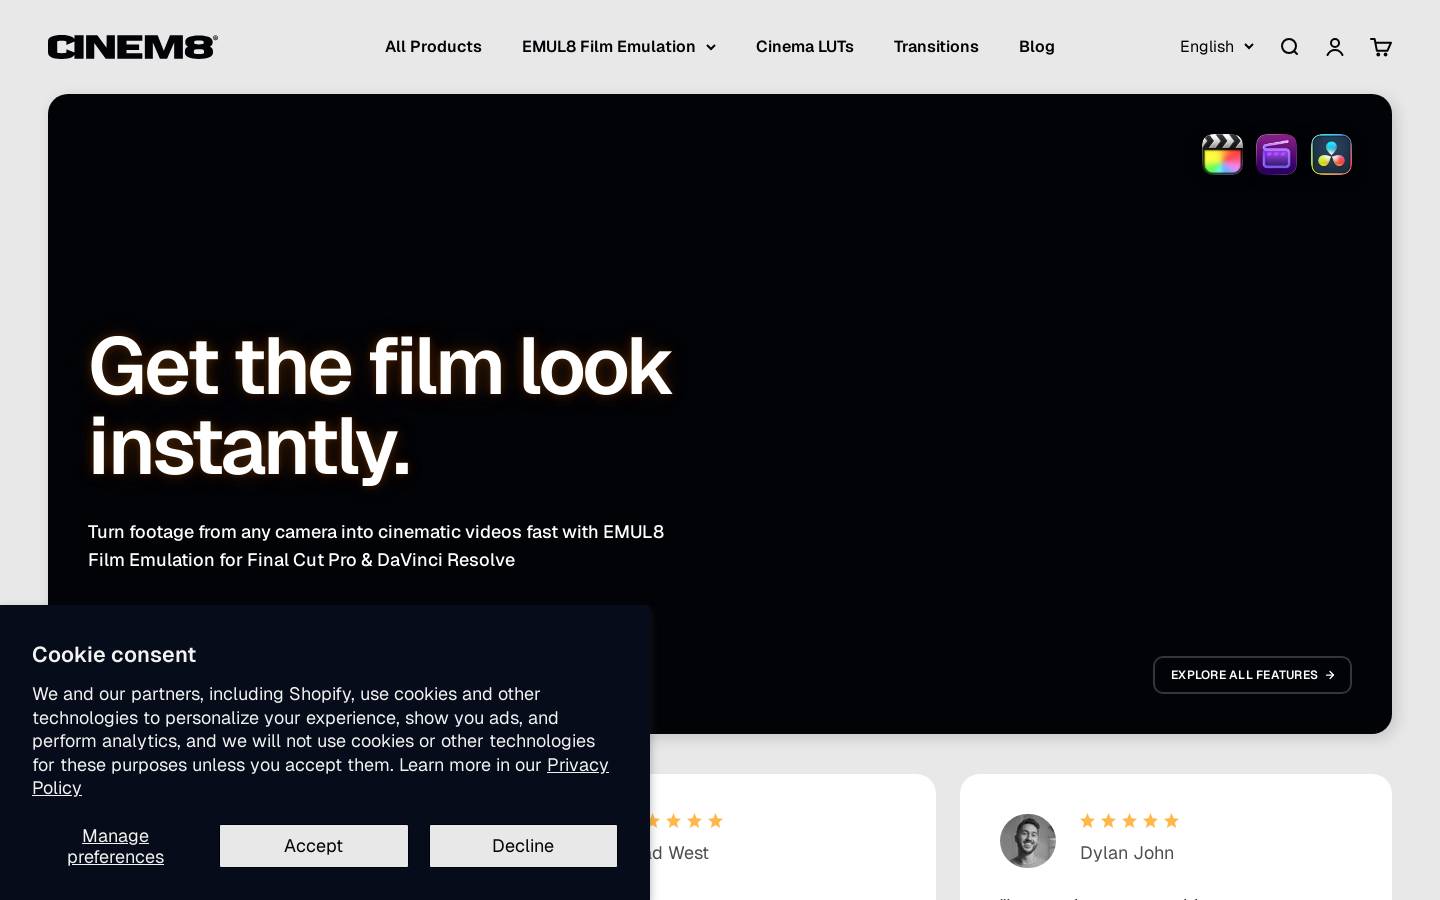The image size is (1440, 900).
Task: Click the 'Get the film look instantly.' headline
Action: (379, 405)
